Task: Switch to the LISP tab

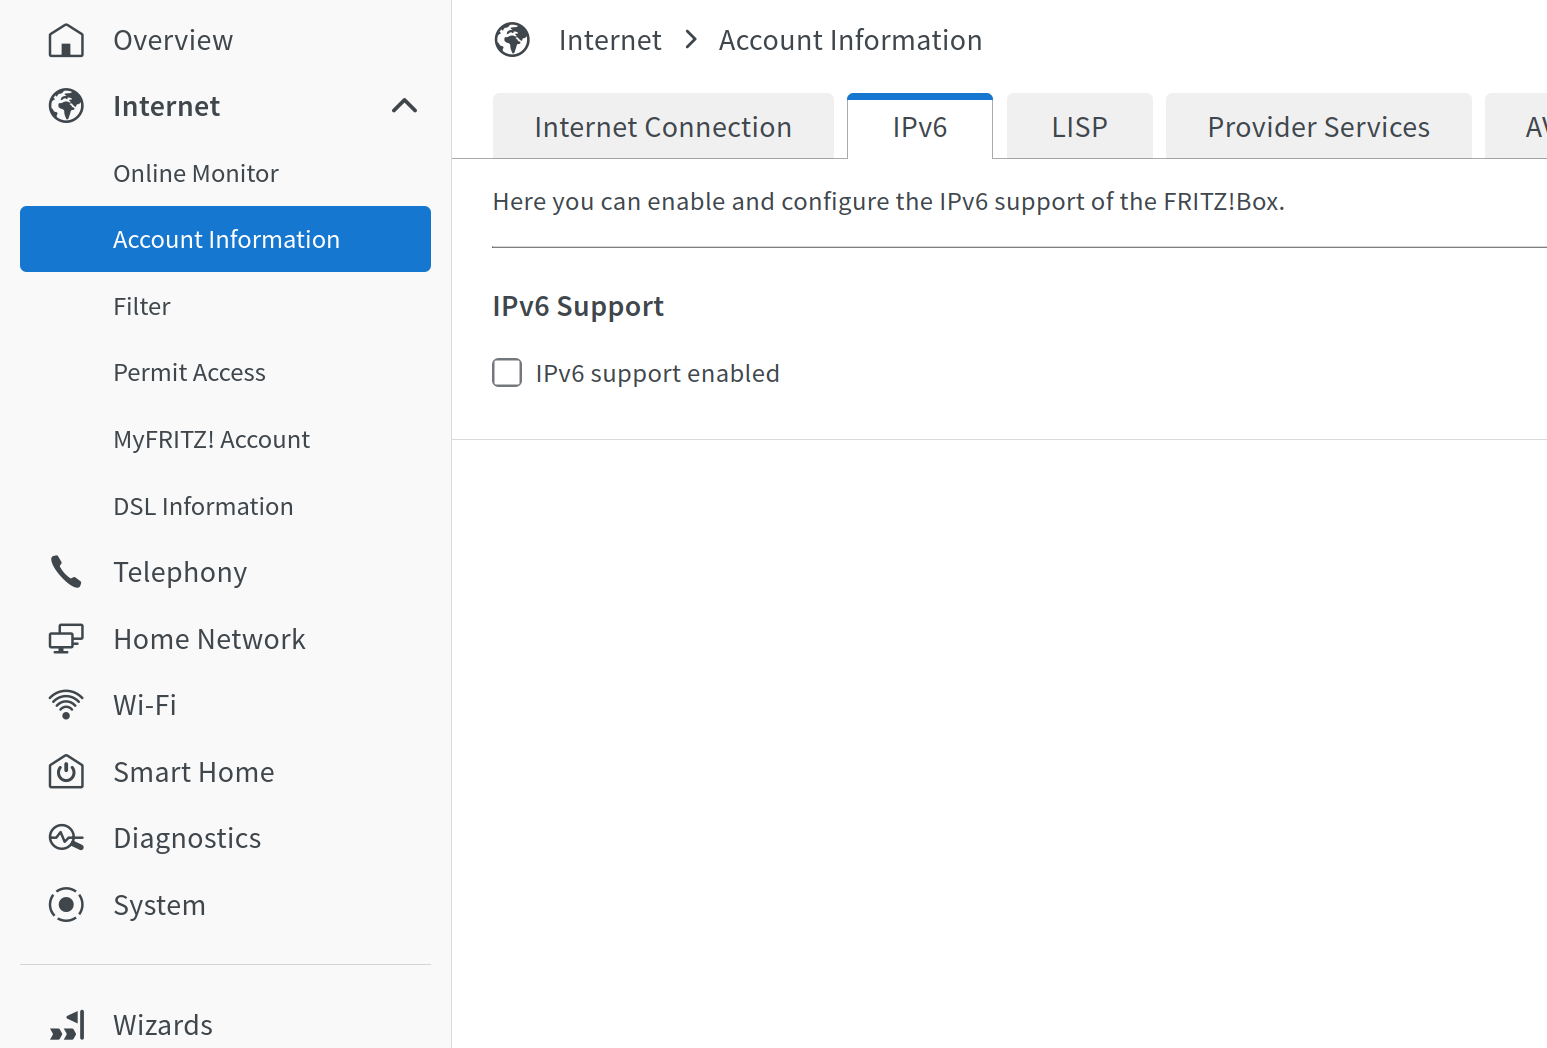Action: point(1079,126)
